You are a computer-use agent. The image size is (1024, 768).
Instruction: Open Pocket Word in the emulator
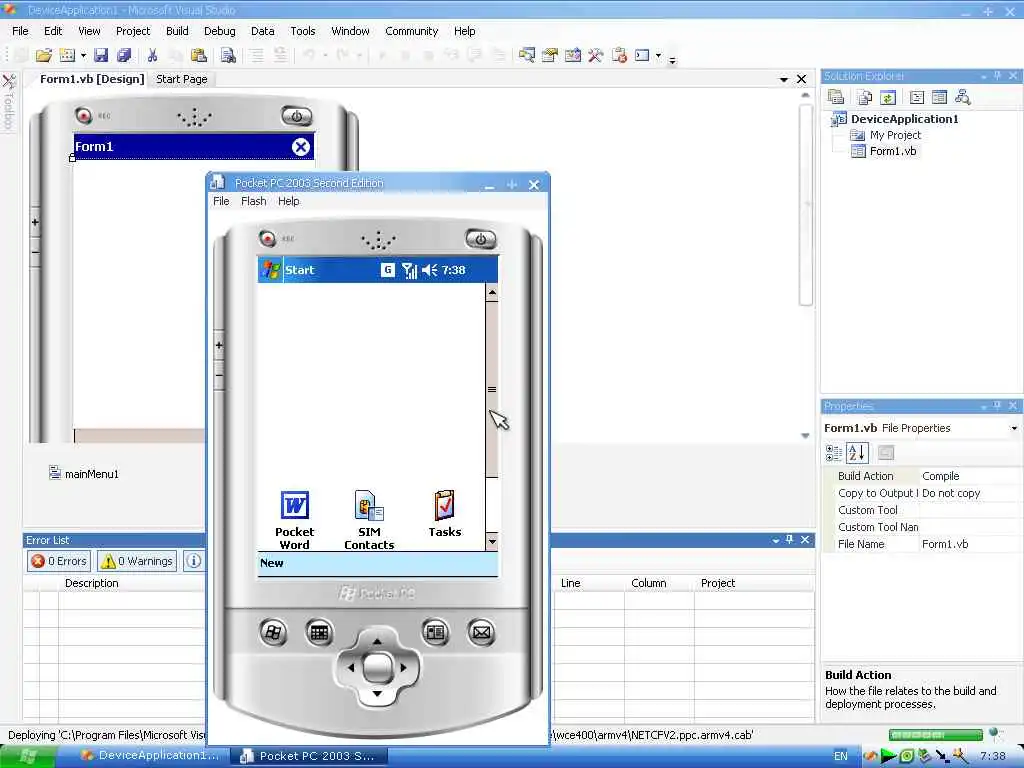pyautogui.click(x=295, y=520)
